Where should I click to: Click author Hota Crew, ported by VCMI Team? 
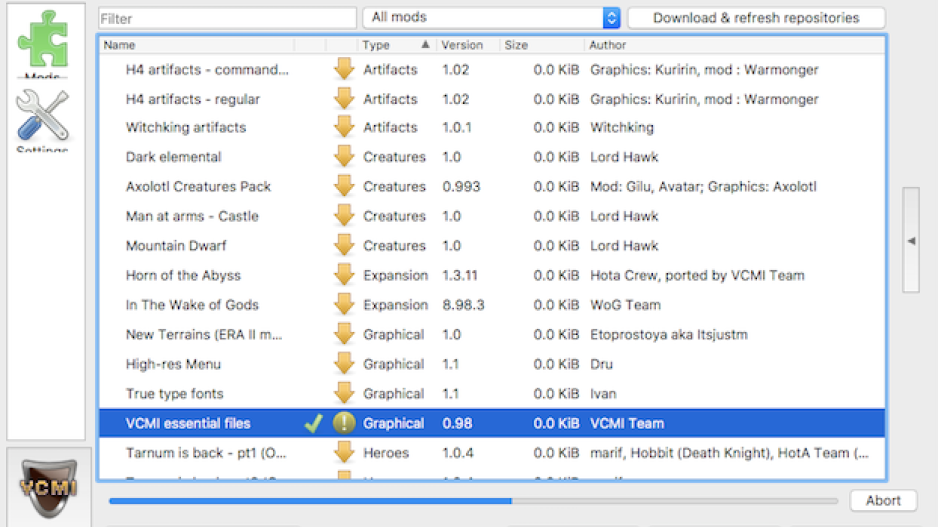697,275
